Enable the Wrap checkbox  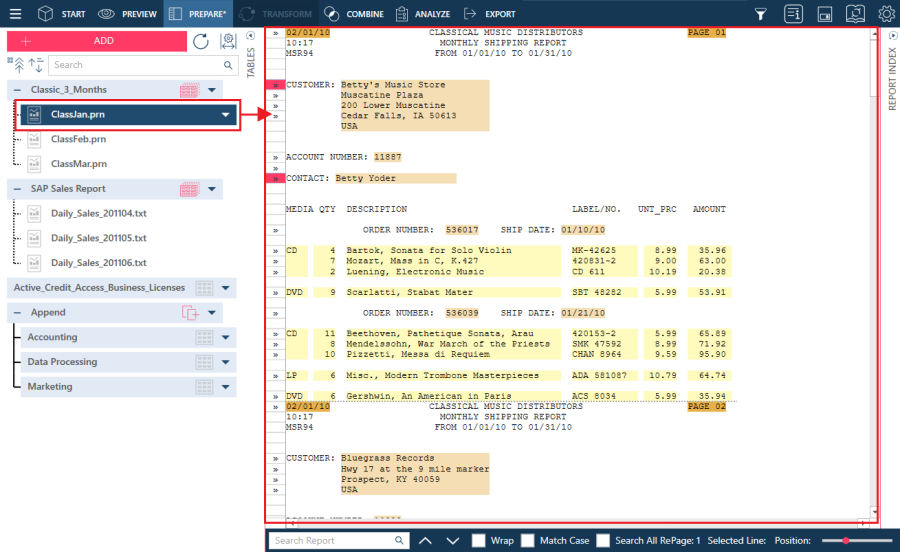479,541
